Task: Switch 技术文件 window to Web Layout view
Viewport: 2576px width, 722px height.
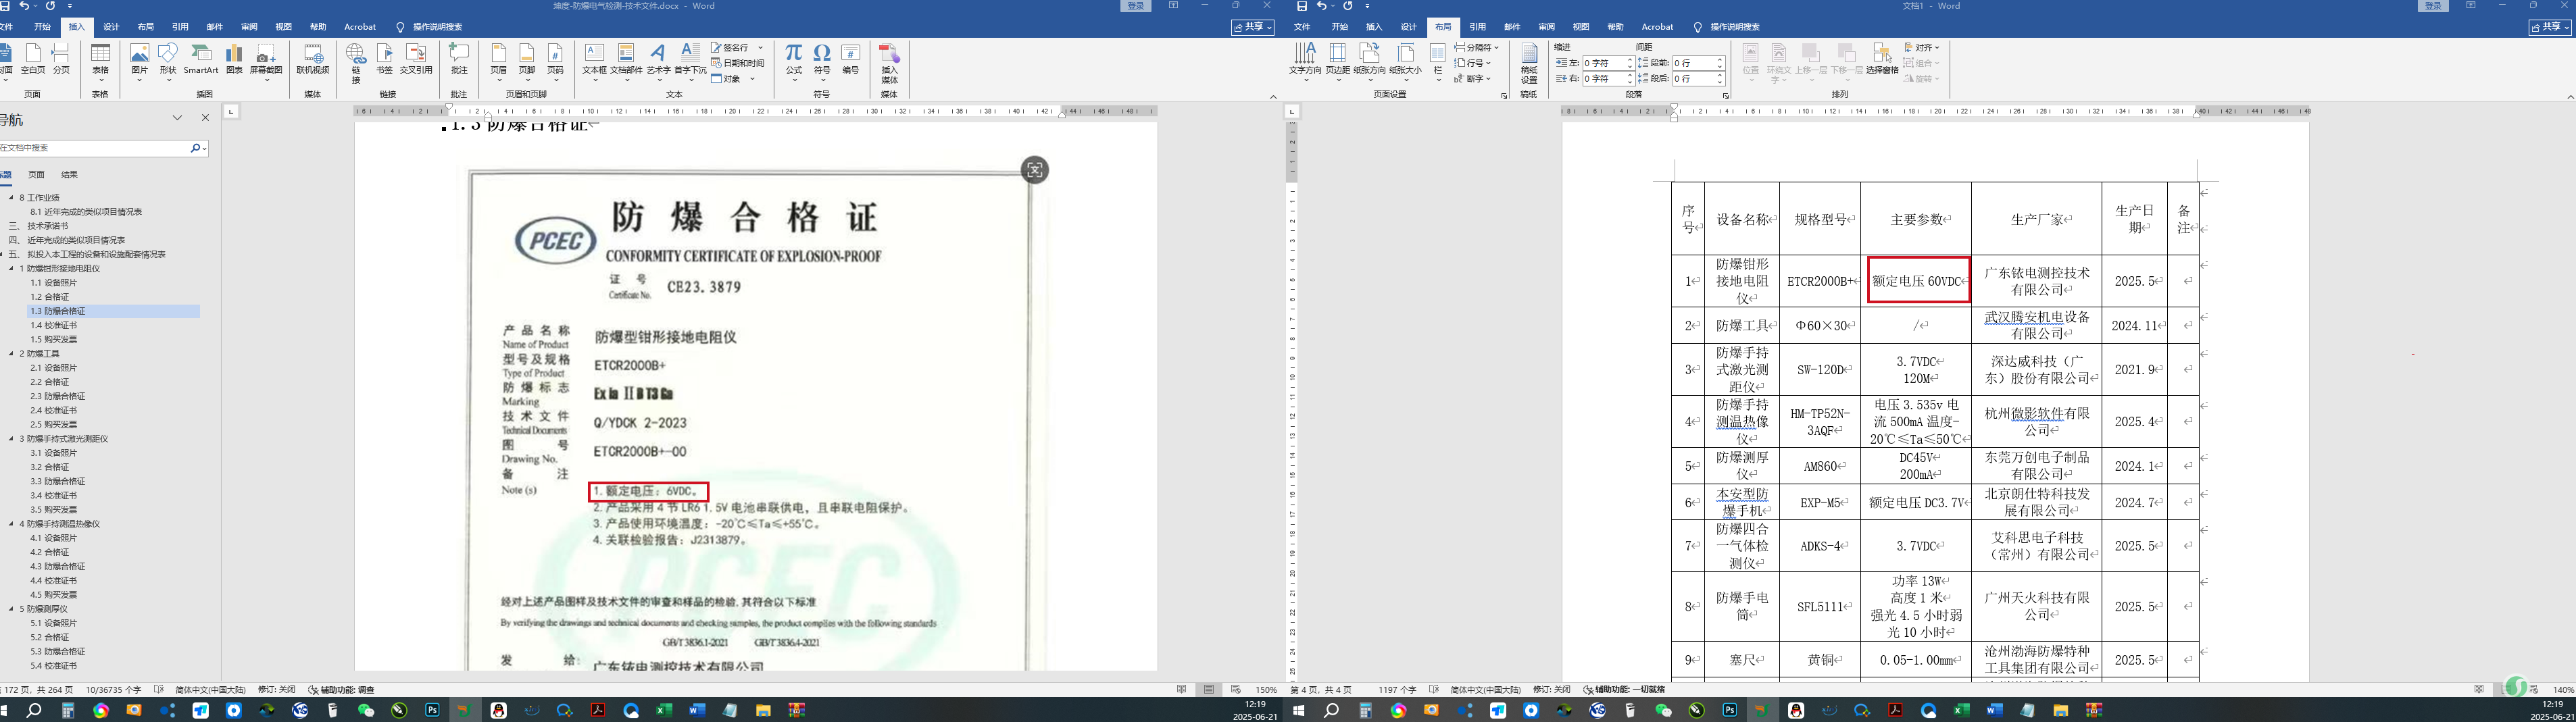Action: [x=1235, y=689]
